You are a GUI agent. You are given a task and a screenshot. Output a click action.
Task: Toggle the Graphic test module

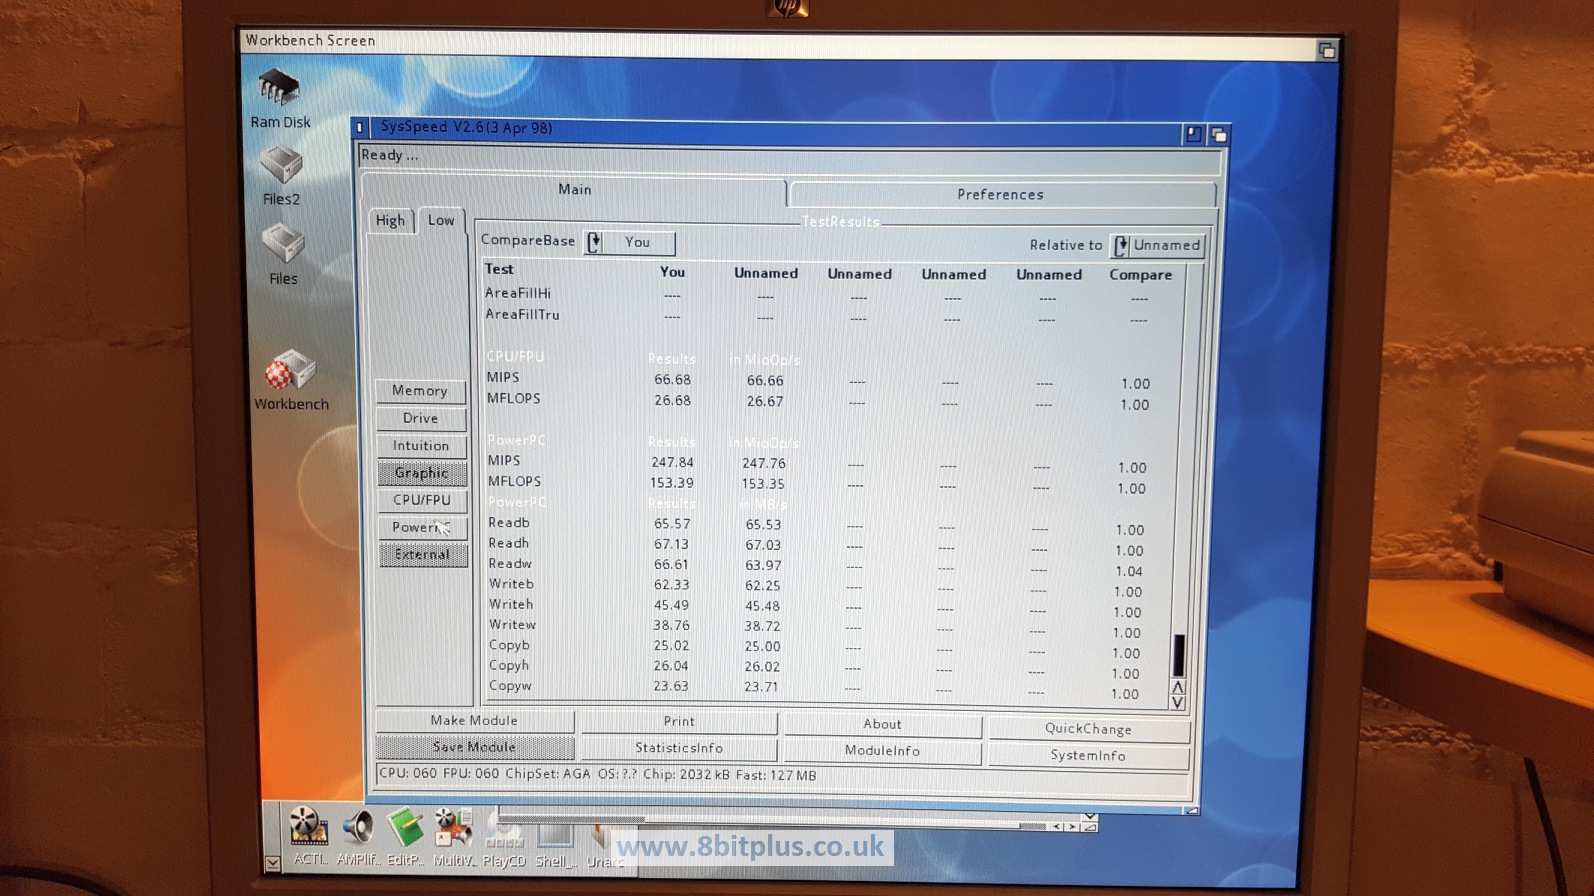(x=422, y=473)
